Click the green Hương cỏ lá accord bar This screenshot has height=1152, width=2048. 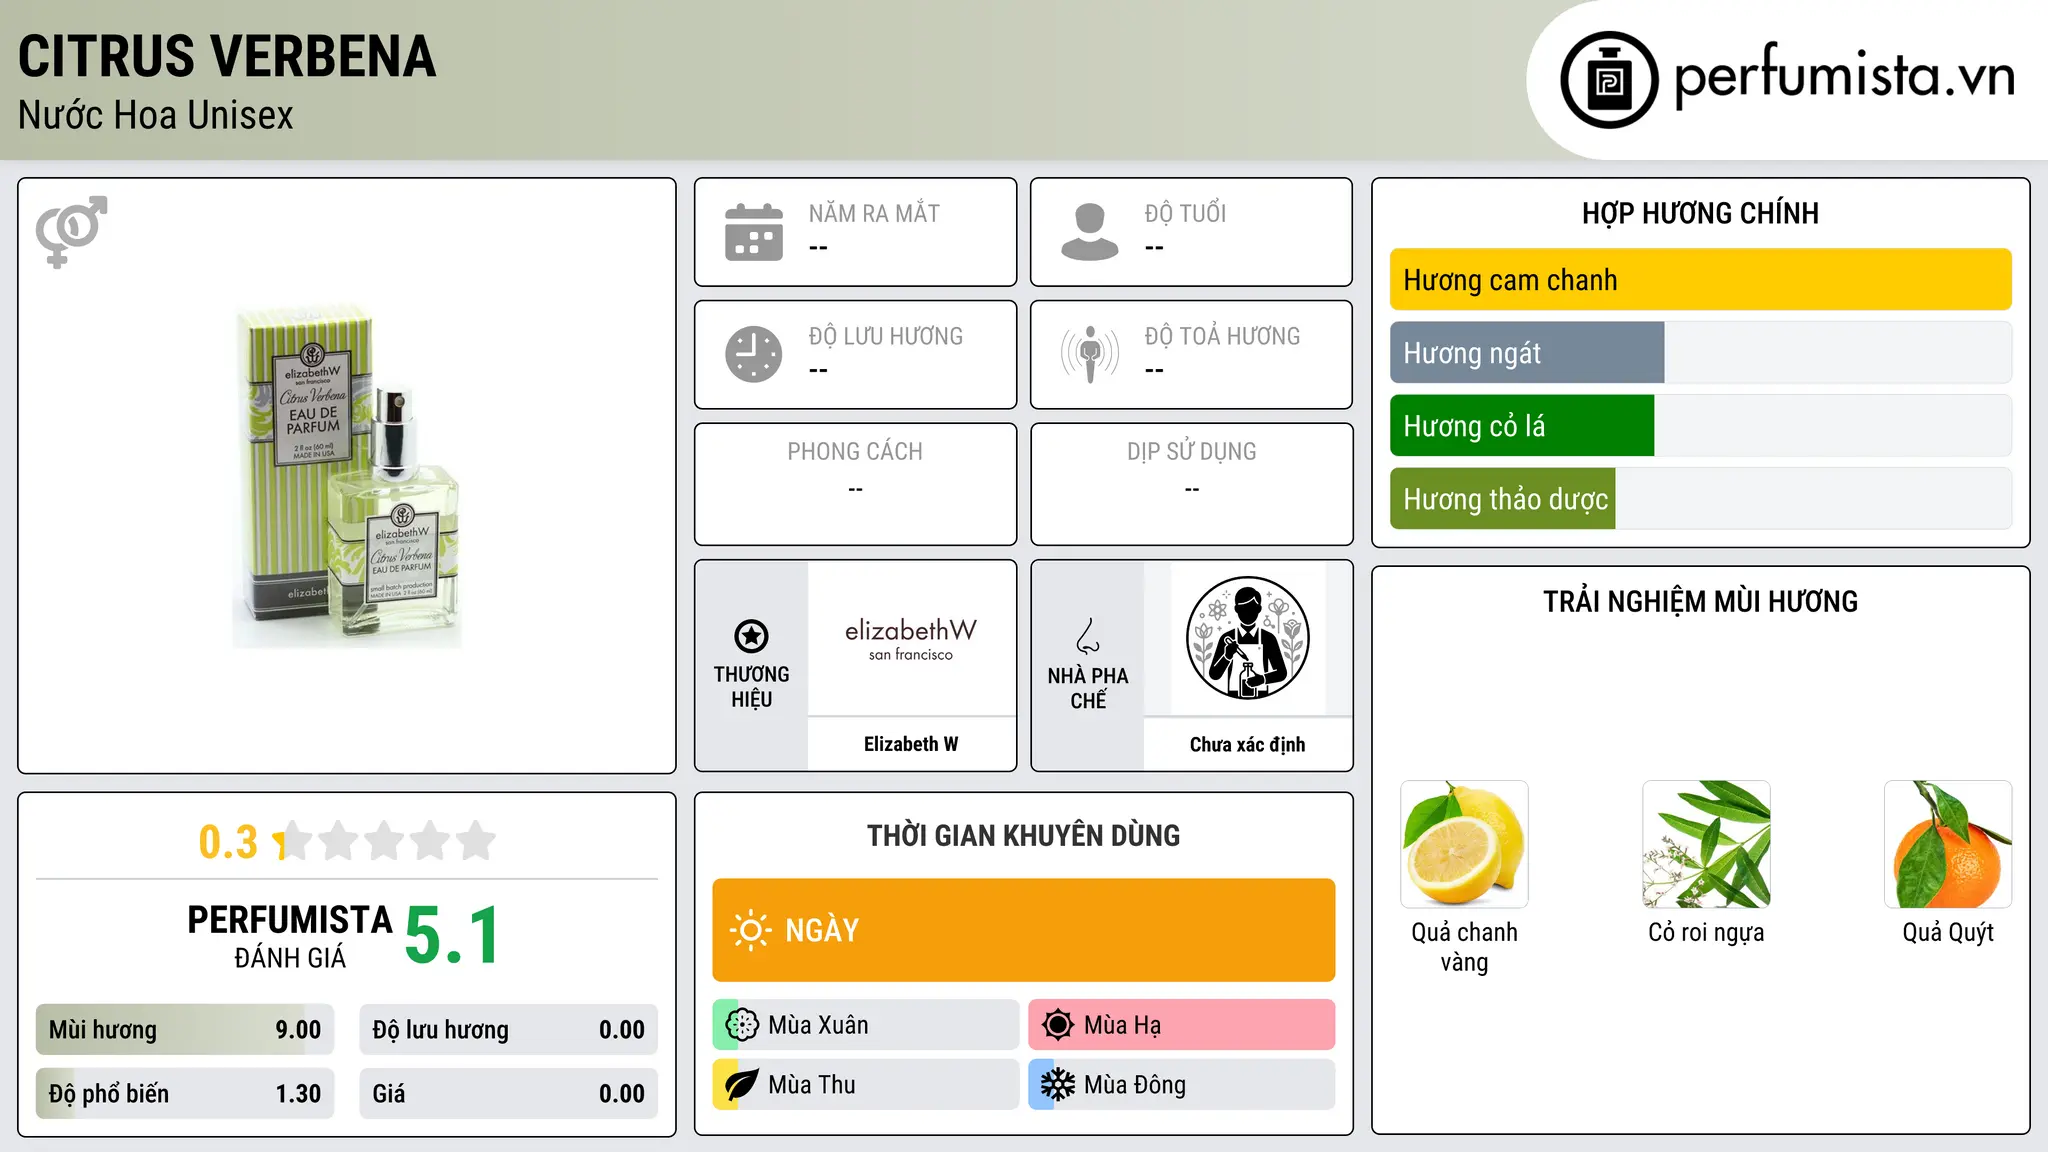coord(1522,426)
